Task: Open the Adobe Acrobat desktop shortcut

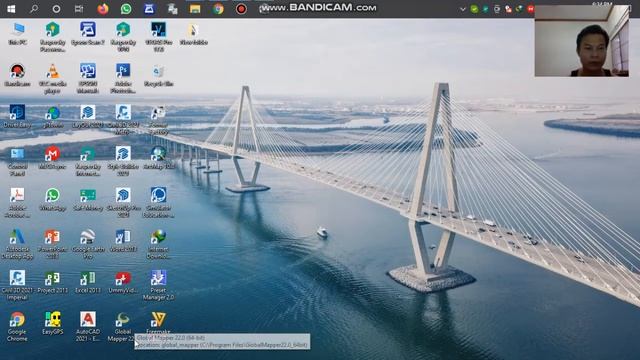Action: point(17,202)
